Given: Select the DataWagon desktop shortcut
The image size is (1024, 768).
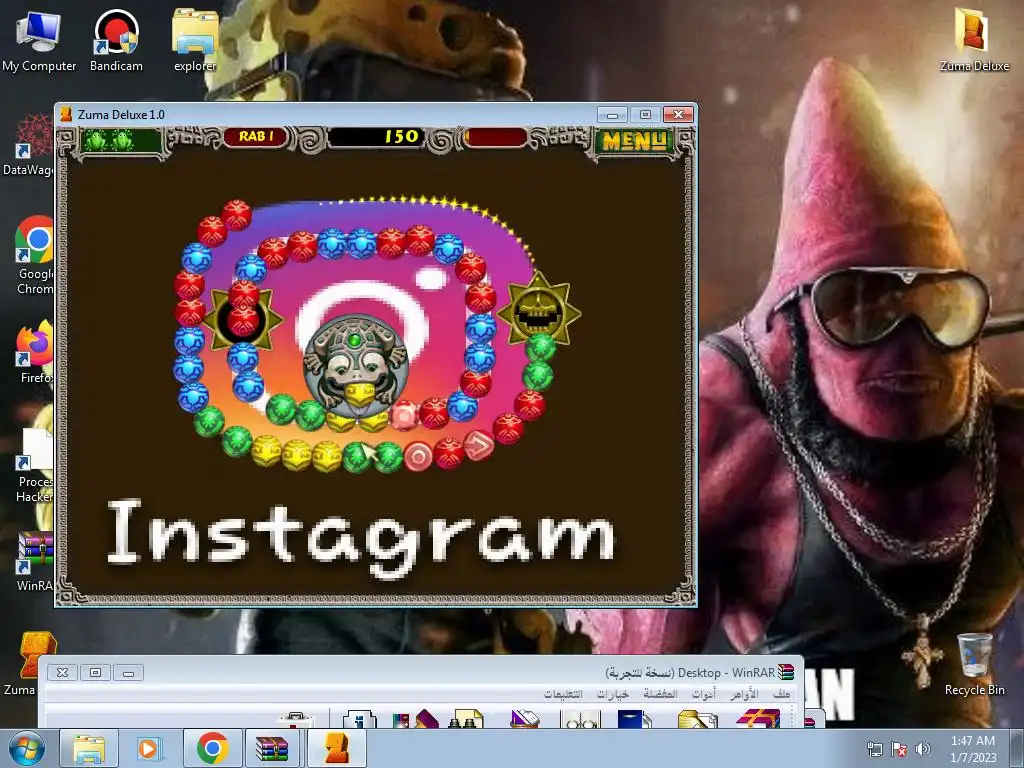Looking at the screenshot, I should [29, 145].
